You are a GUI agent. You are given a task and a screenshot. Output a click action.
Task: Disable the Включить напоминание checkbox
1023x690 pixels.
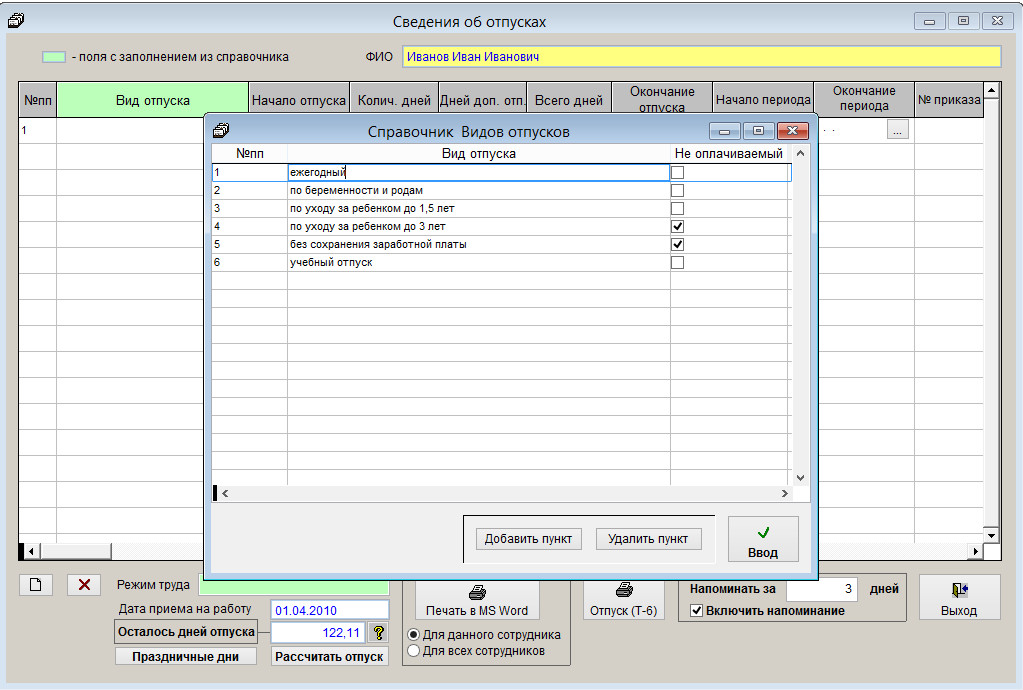[x=697, y=611]
